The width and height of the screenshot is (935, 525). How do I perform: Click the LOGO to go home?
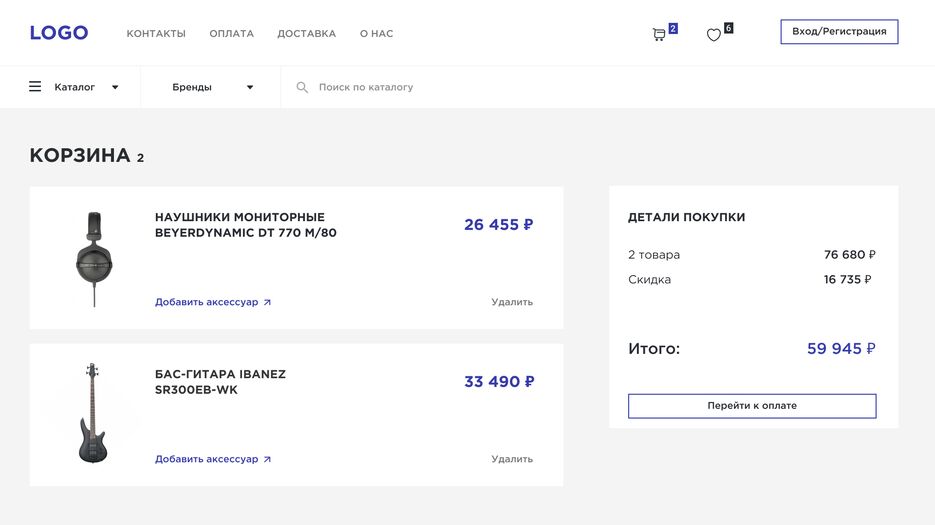(x=59, y=33)
